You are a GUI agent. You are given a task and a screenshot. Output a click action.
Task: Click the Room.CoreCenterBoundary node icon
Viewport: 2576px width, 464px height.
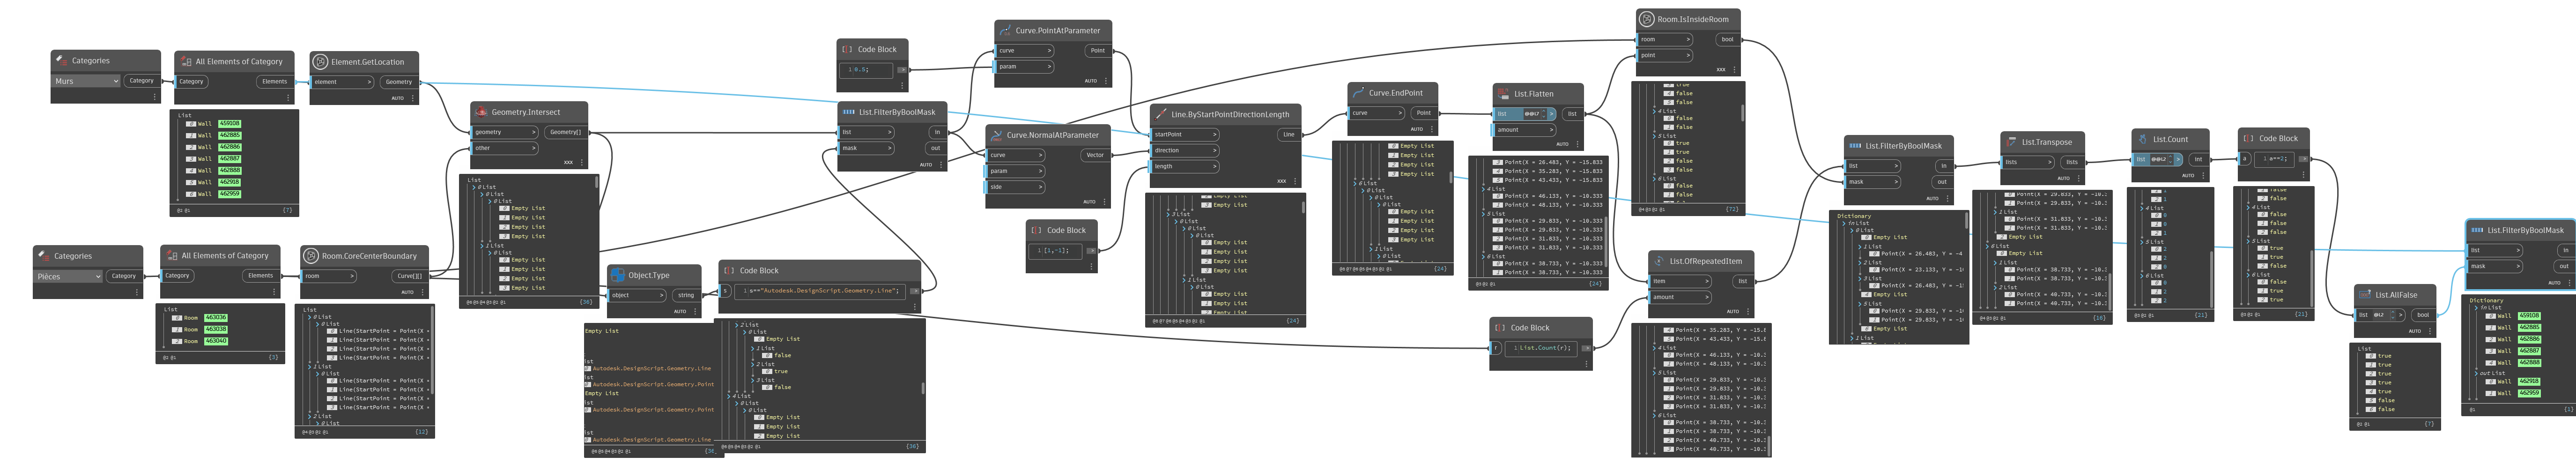point(311,256)
